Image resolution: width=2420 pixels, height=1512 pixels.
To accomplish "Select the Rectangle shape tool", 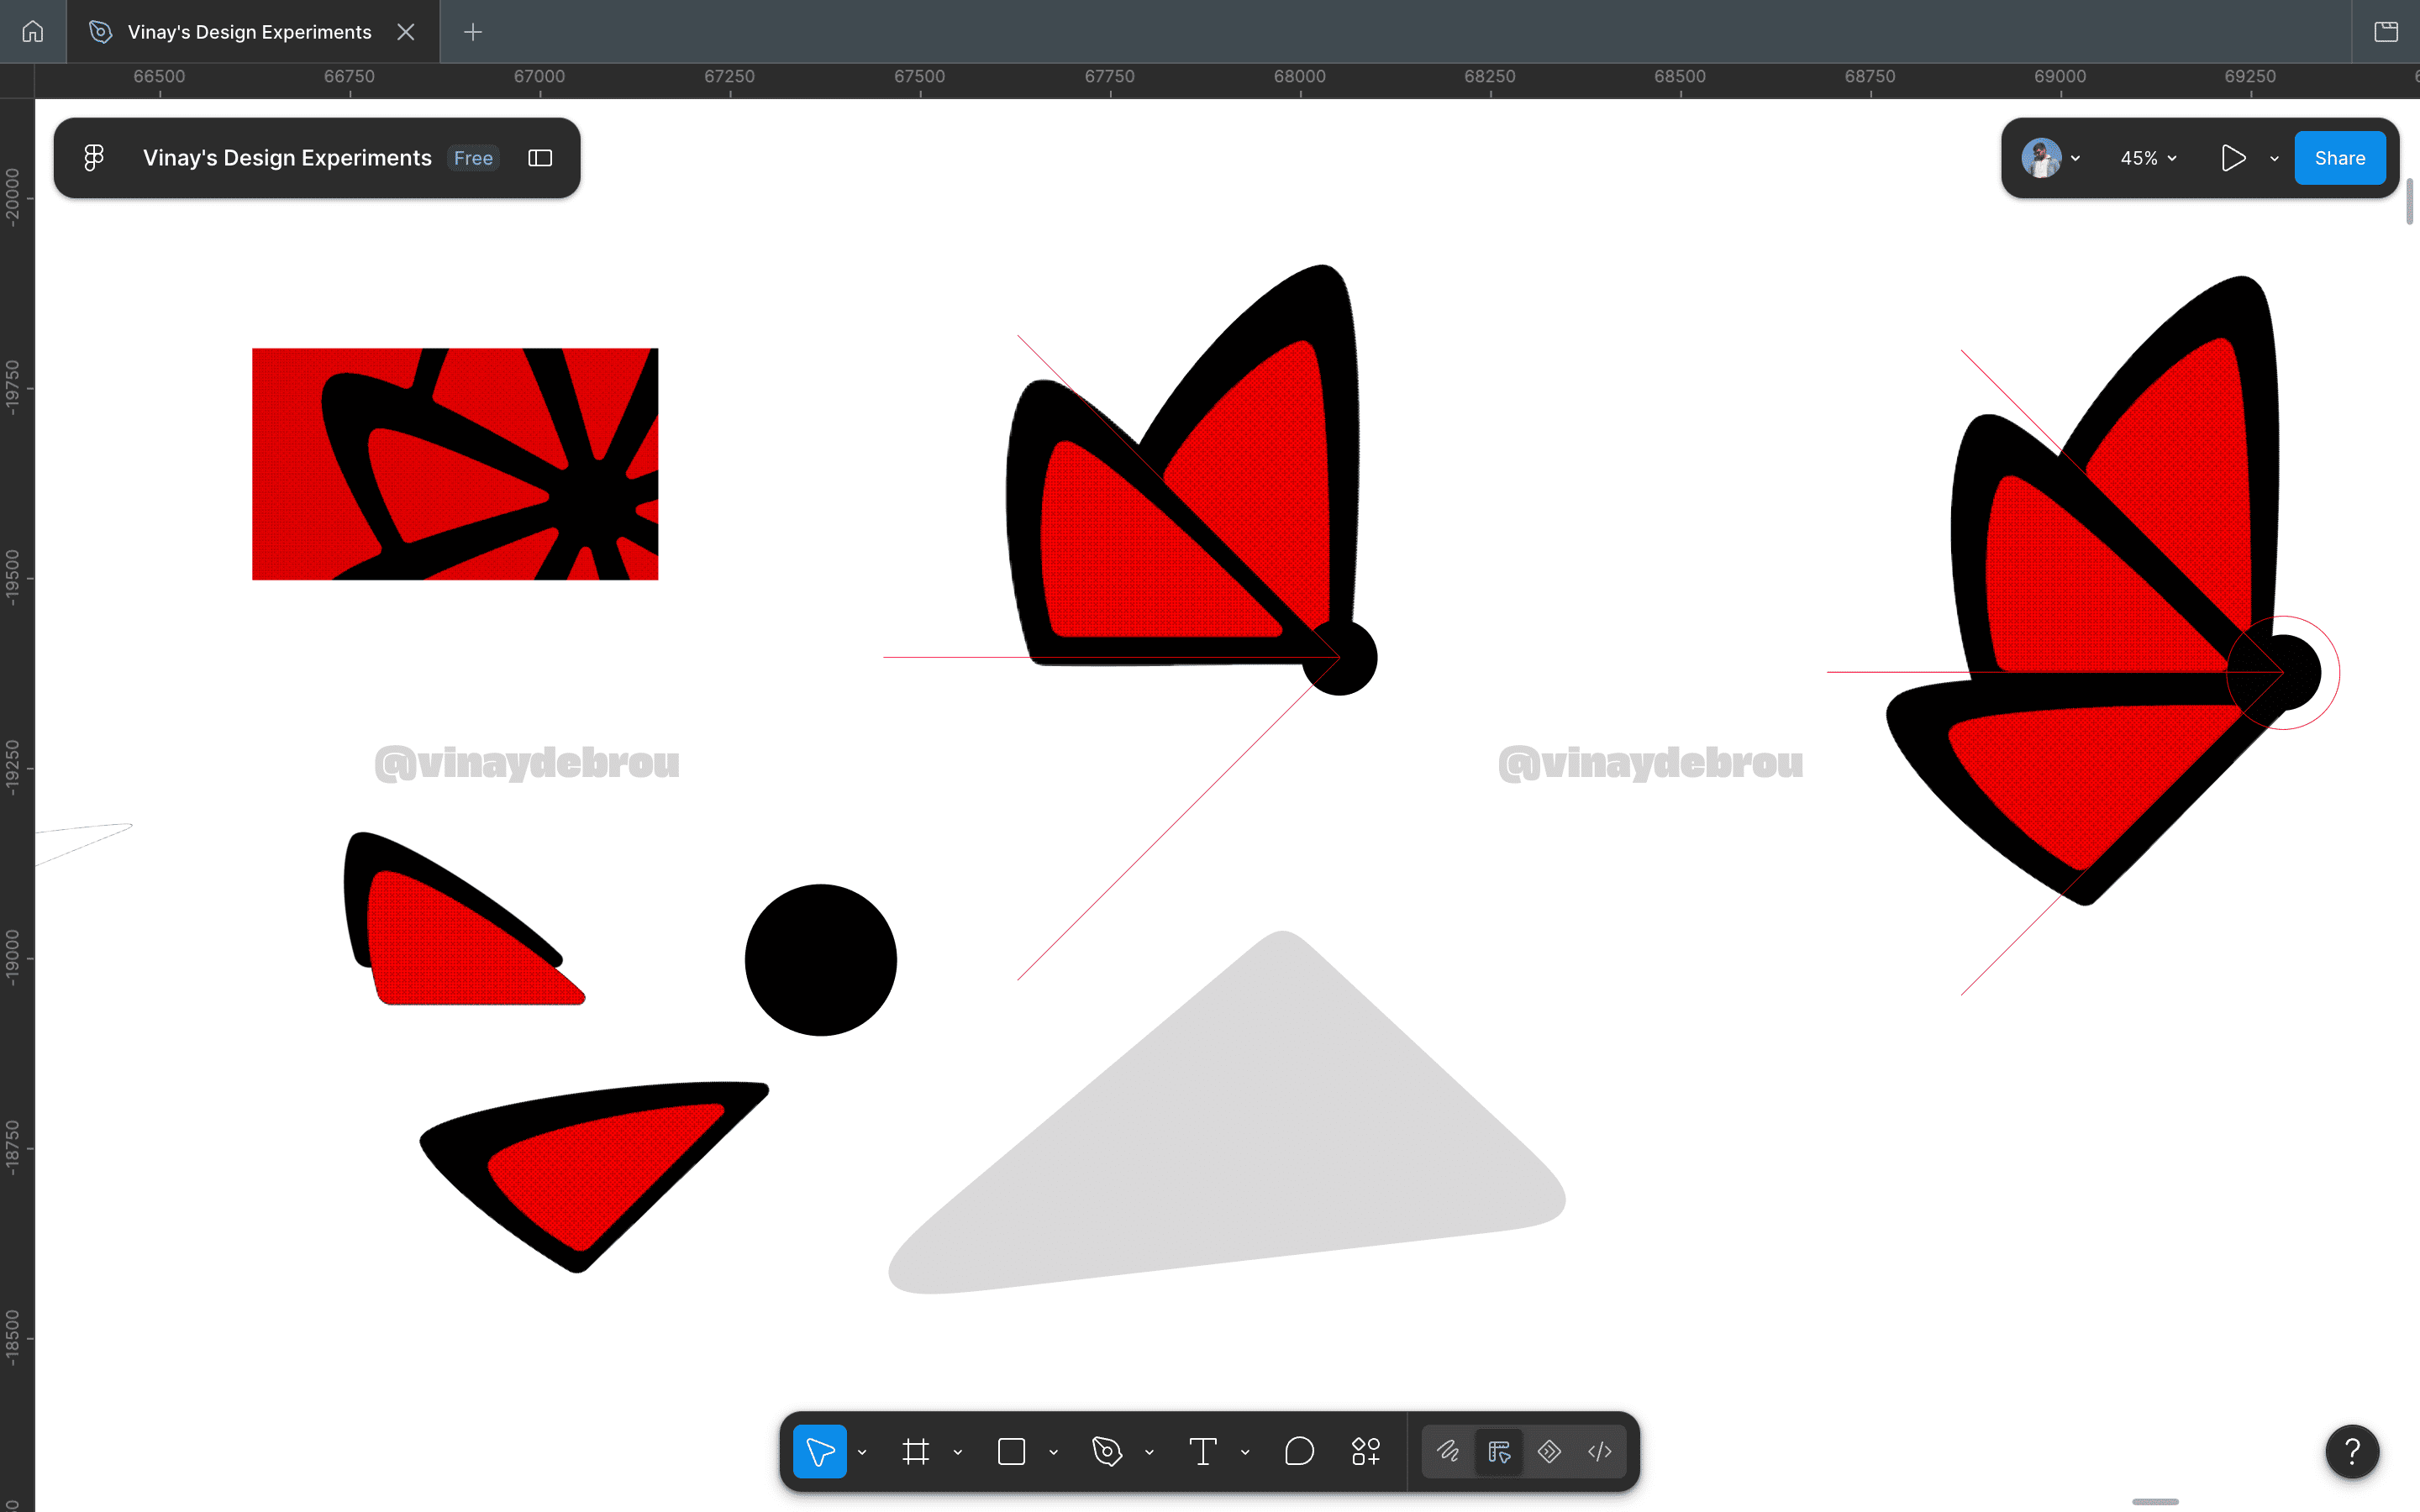I will [x=1011, y=1451].
